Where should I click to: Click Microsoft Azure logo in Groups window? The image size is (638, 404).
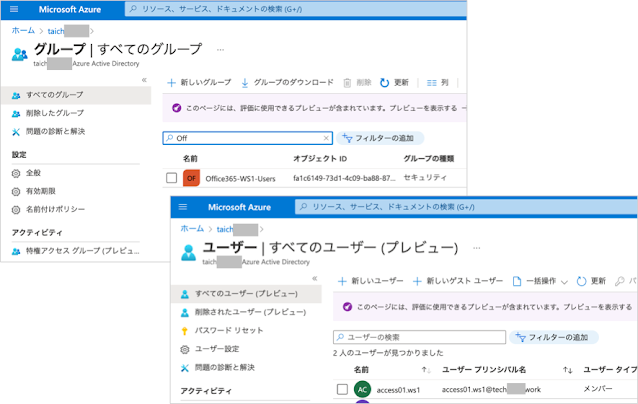pos(70,9)
